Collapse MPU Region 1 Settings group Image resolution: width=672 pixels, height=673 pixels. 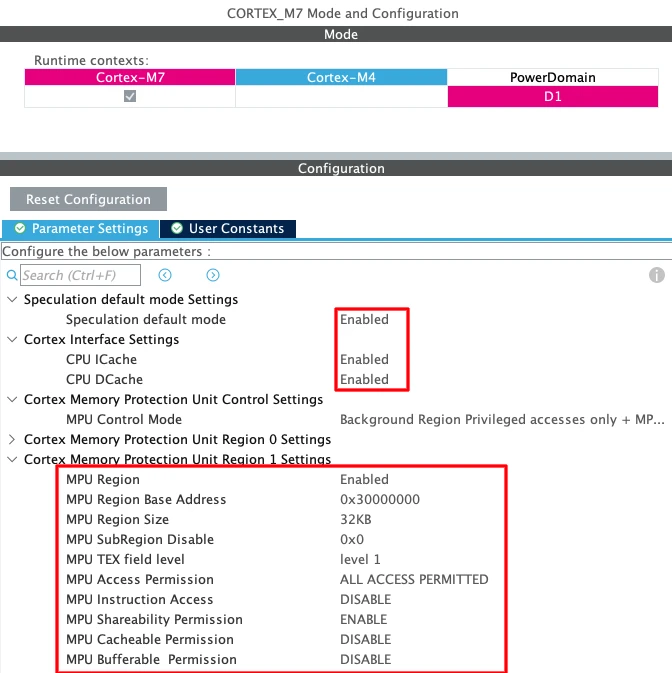coord(12,459)
